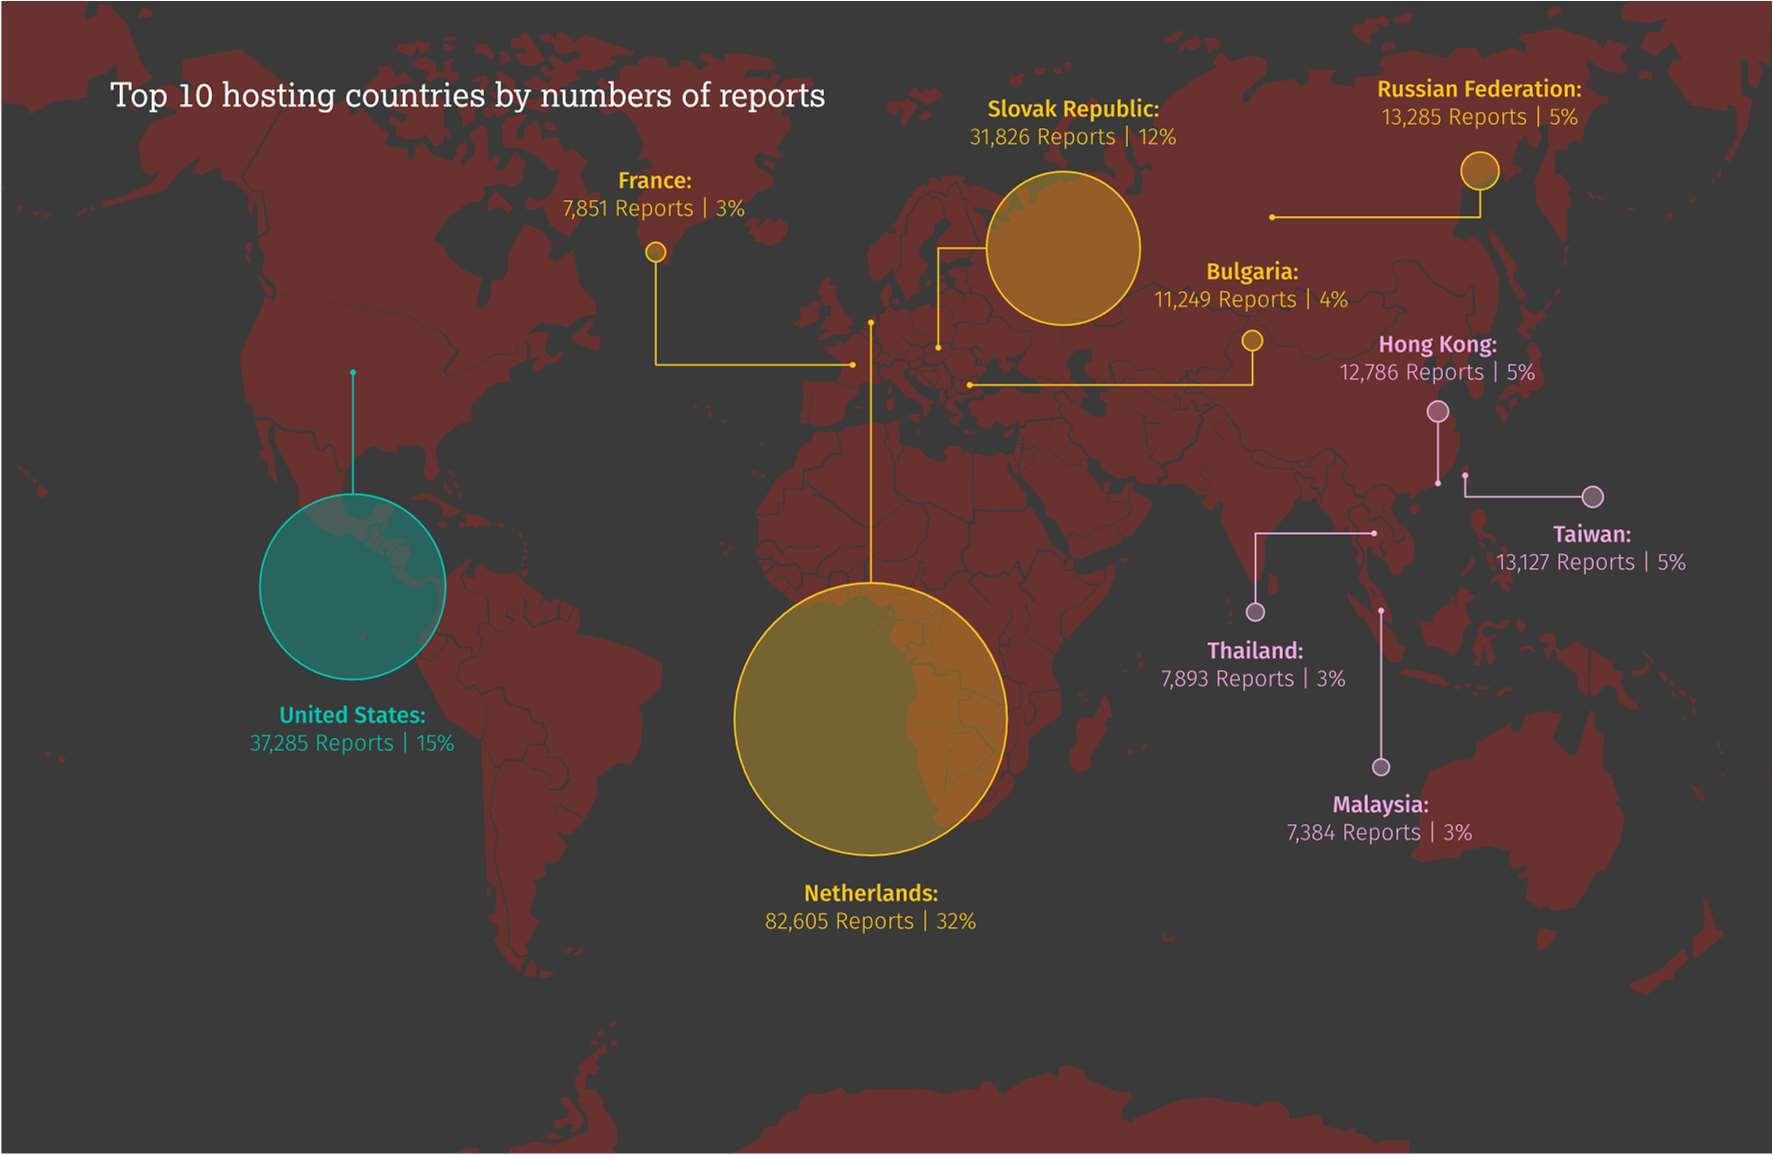Screen dimensions: 1773x1155
Task: Select the Taiwan 13,127 Reports label
Action: pos(1591,549)
